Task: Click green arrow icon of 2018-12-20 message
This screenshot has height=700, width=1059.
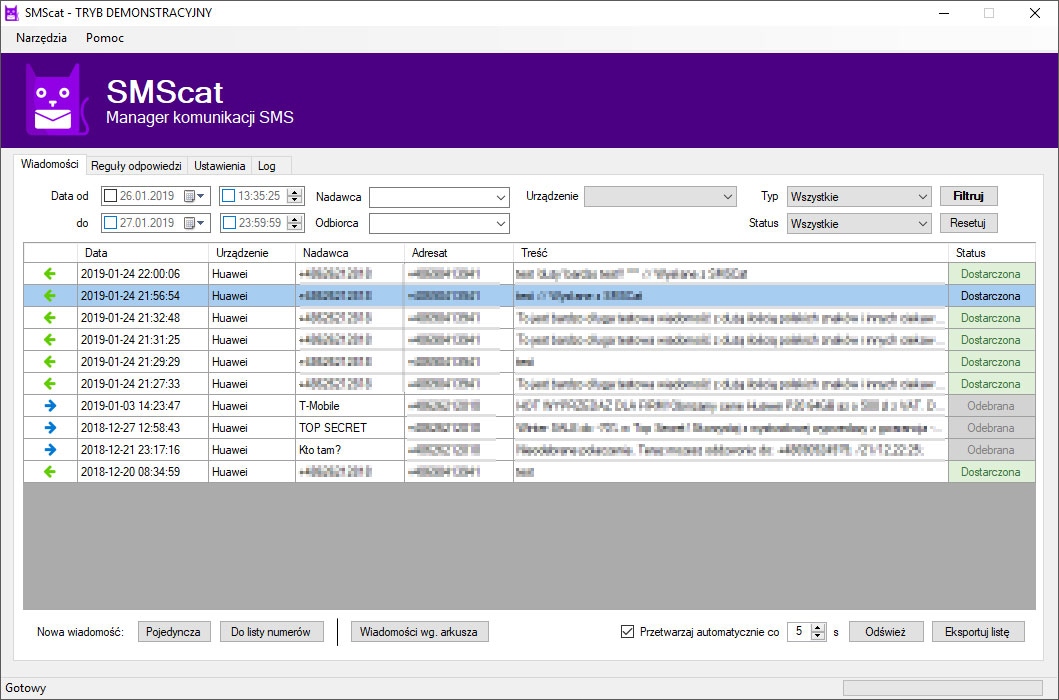Action: 50,472
